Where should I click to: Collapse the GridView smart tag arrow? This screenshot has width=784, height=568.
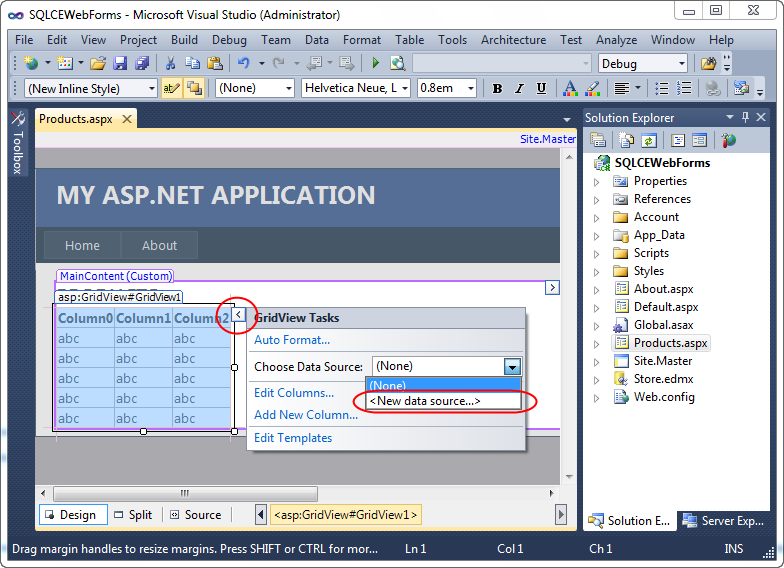pyautogui.click(x=238, y=314)
